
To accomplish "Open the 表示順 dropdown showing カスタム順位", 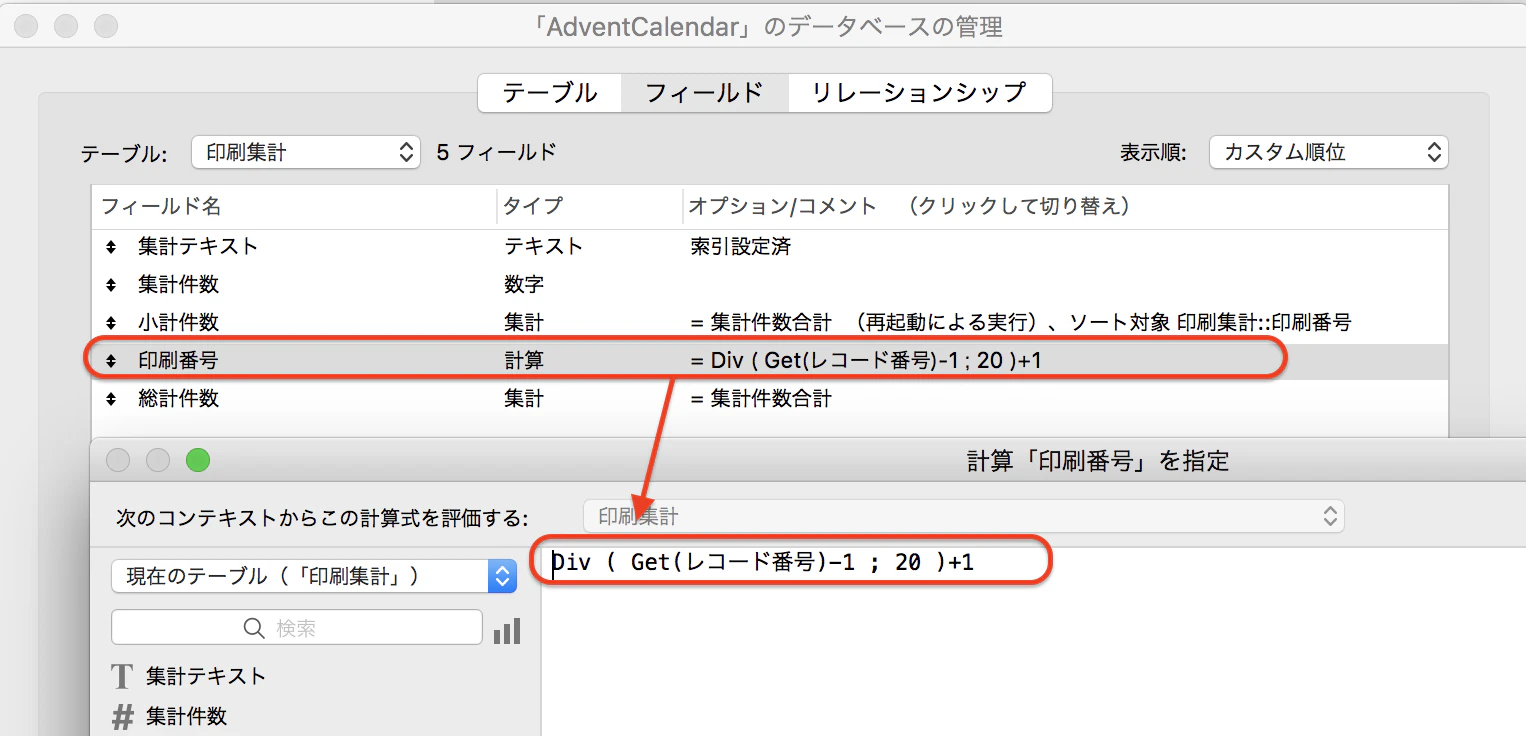I will 1328,152.
